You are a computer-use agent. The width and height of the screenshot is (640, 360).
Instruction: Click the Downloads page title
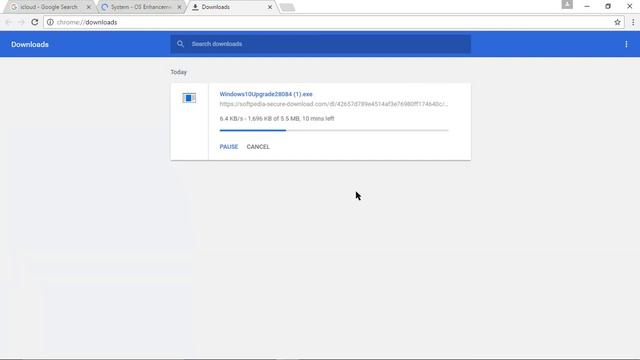pos(30,44)
